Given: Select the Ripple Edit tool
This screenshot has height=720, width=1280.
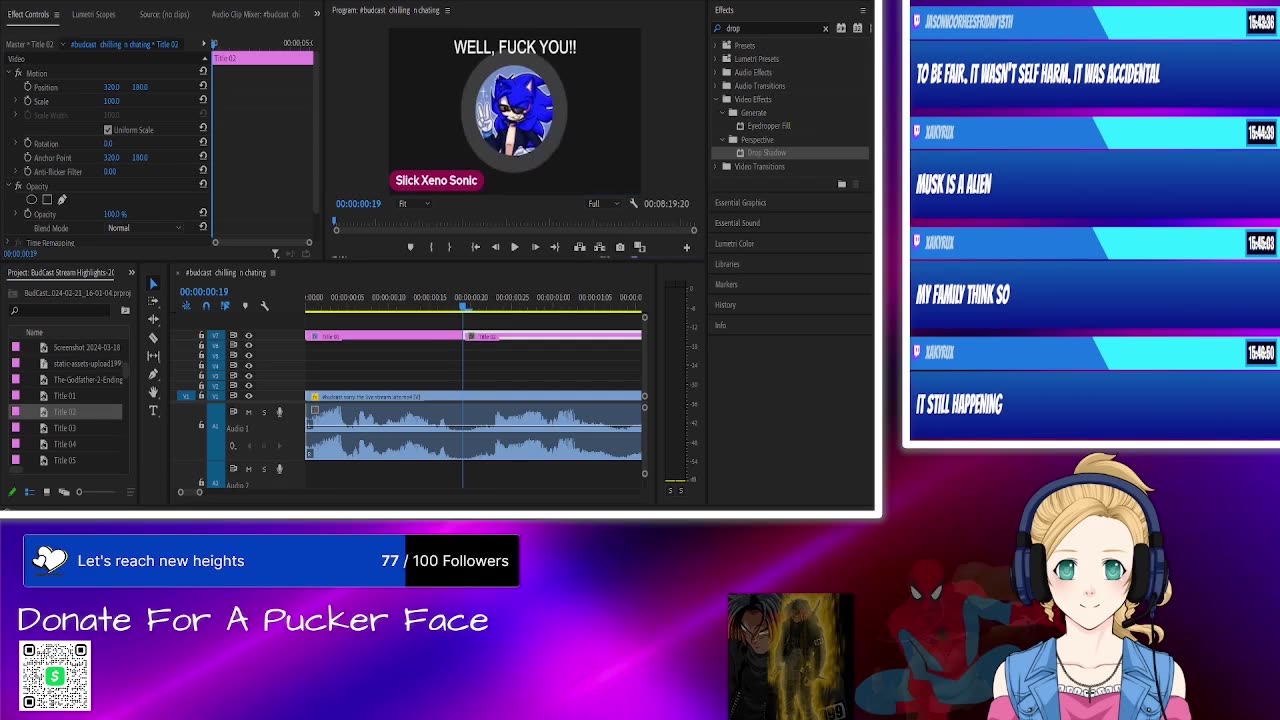Looking at the screenshot, I should 153,319.
